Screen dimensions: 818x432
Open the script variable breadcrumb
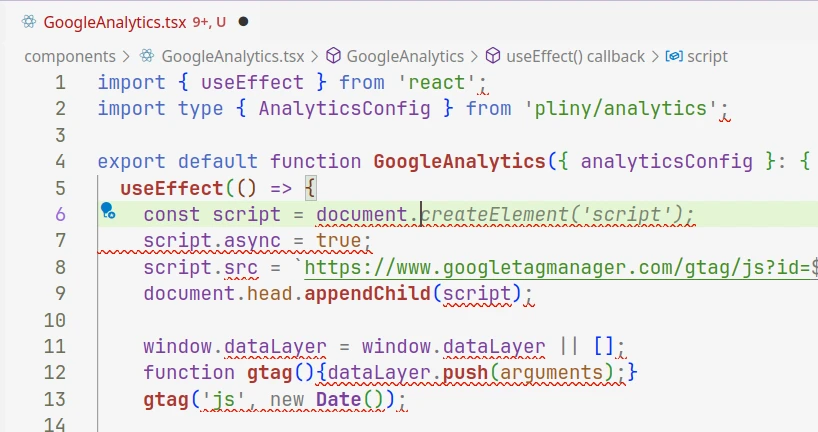click(708, 57)
